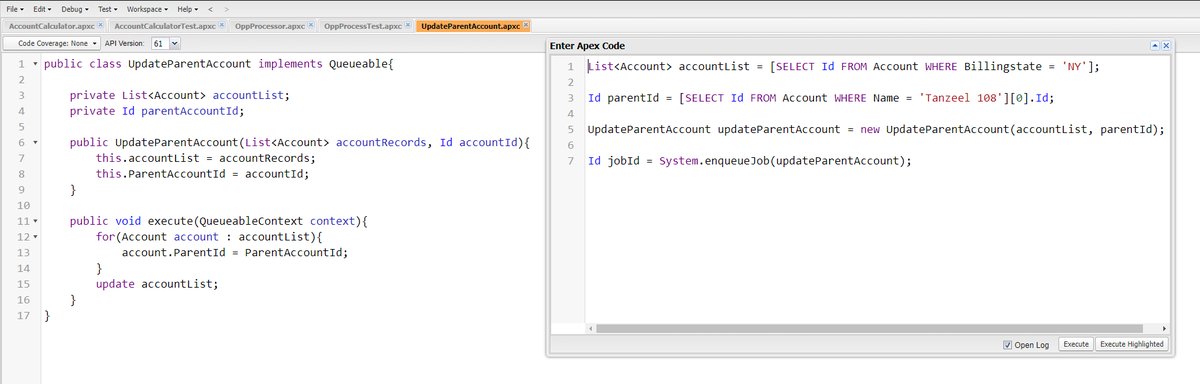The height and width of the screenshot is (384, 1200).
Task: Collapse the for-loop fold on line 12
Action: (x=35, y=236)
